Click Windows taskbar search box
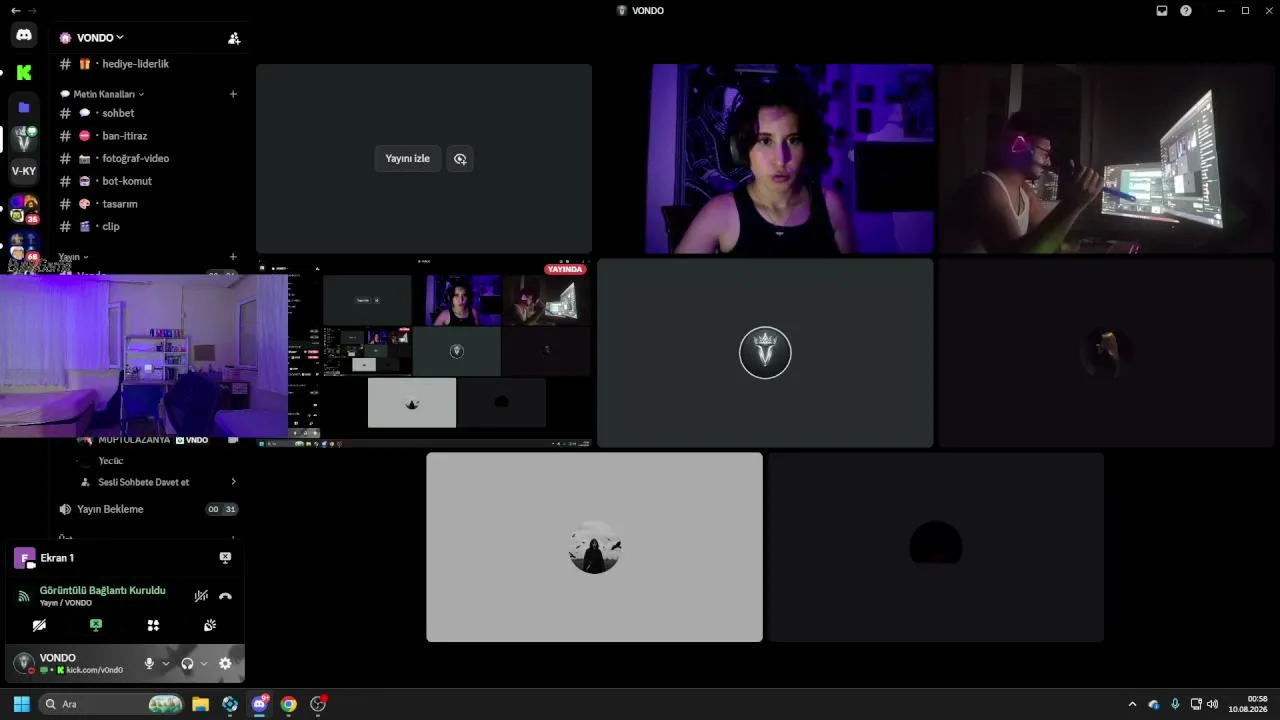Screen dimensions: 1280x720 [x=112, y=704]
